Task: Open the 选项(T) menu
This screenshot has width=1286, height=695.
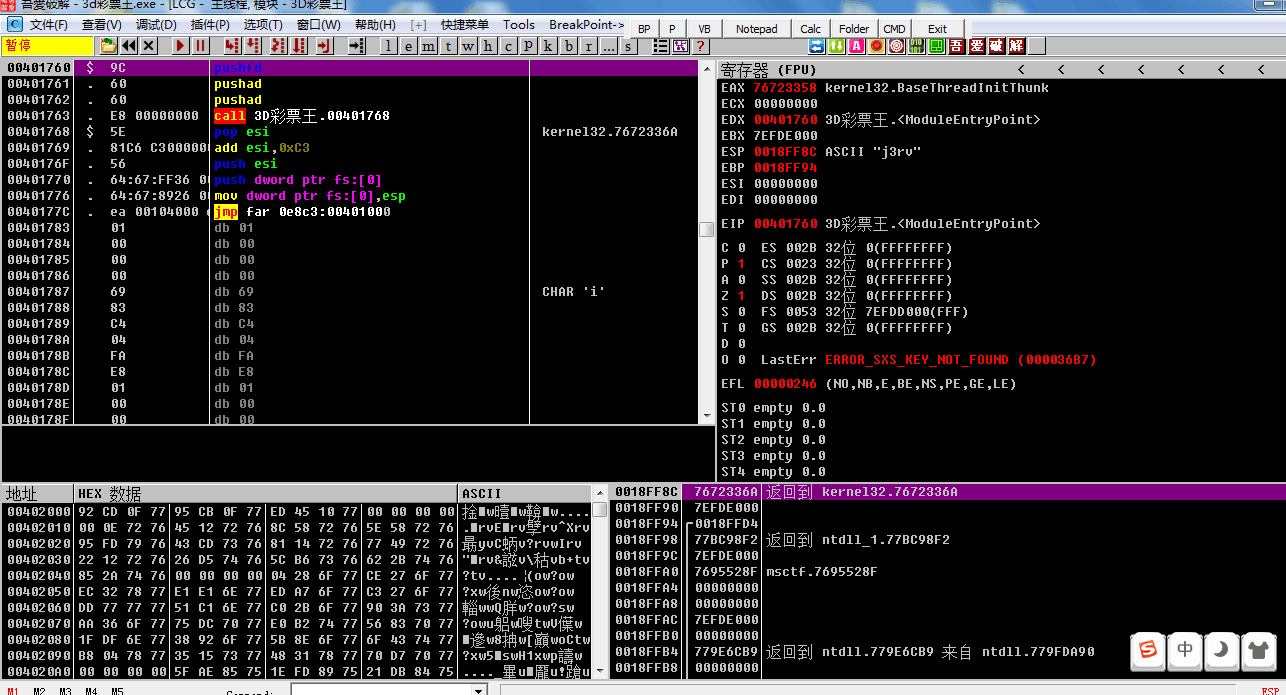Action: [x=263, y=25]
